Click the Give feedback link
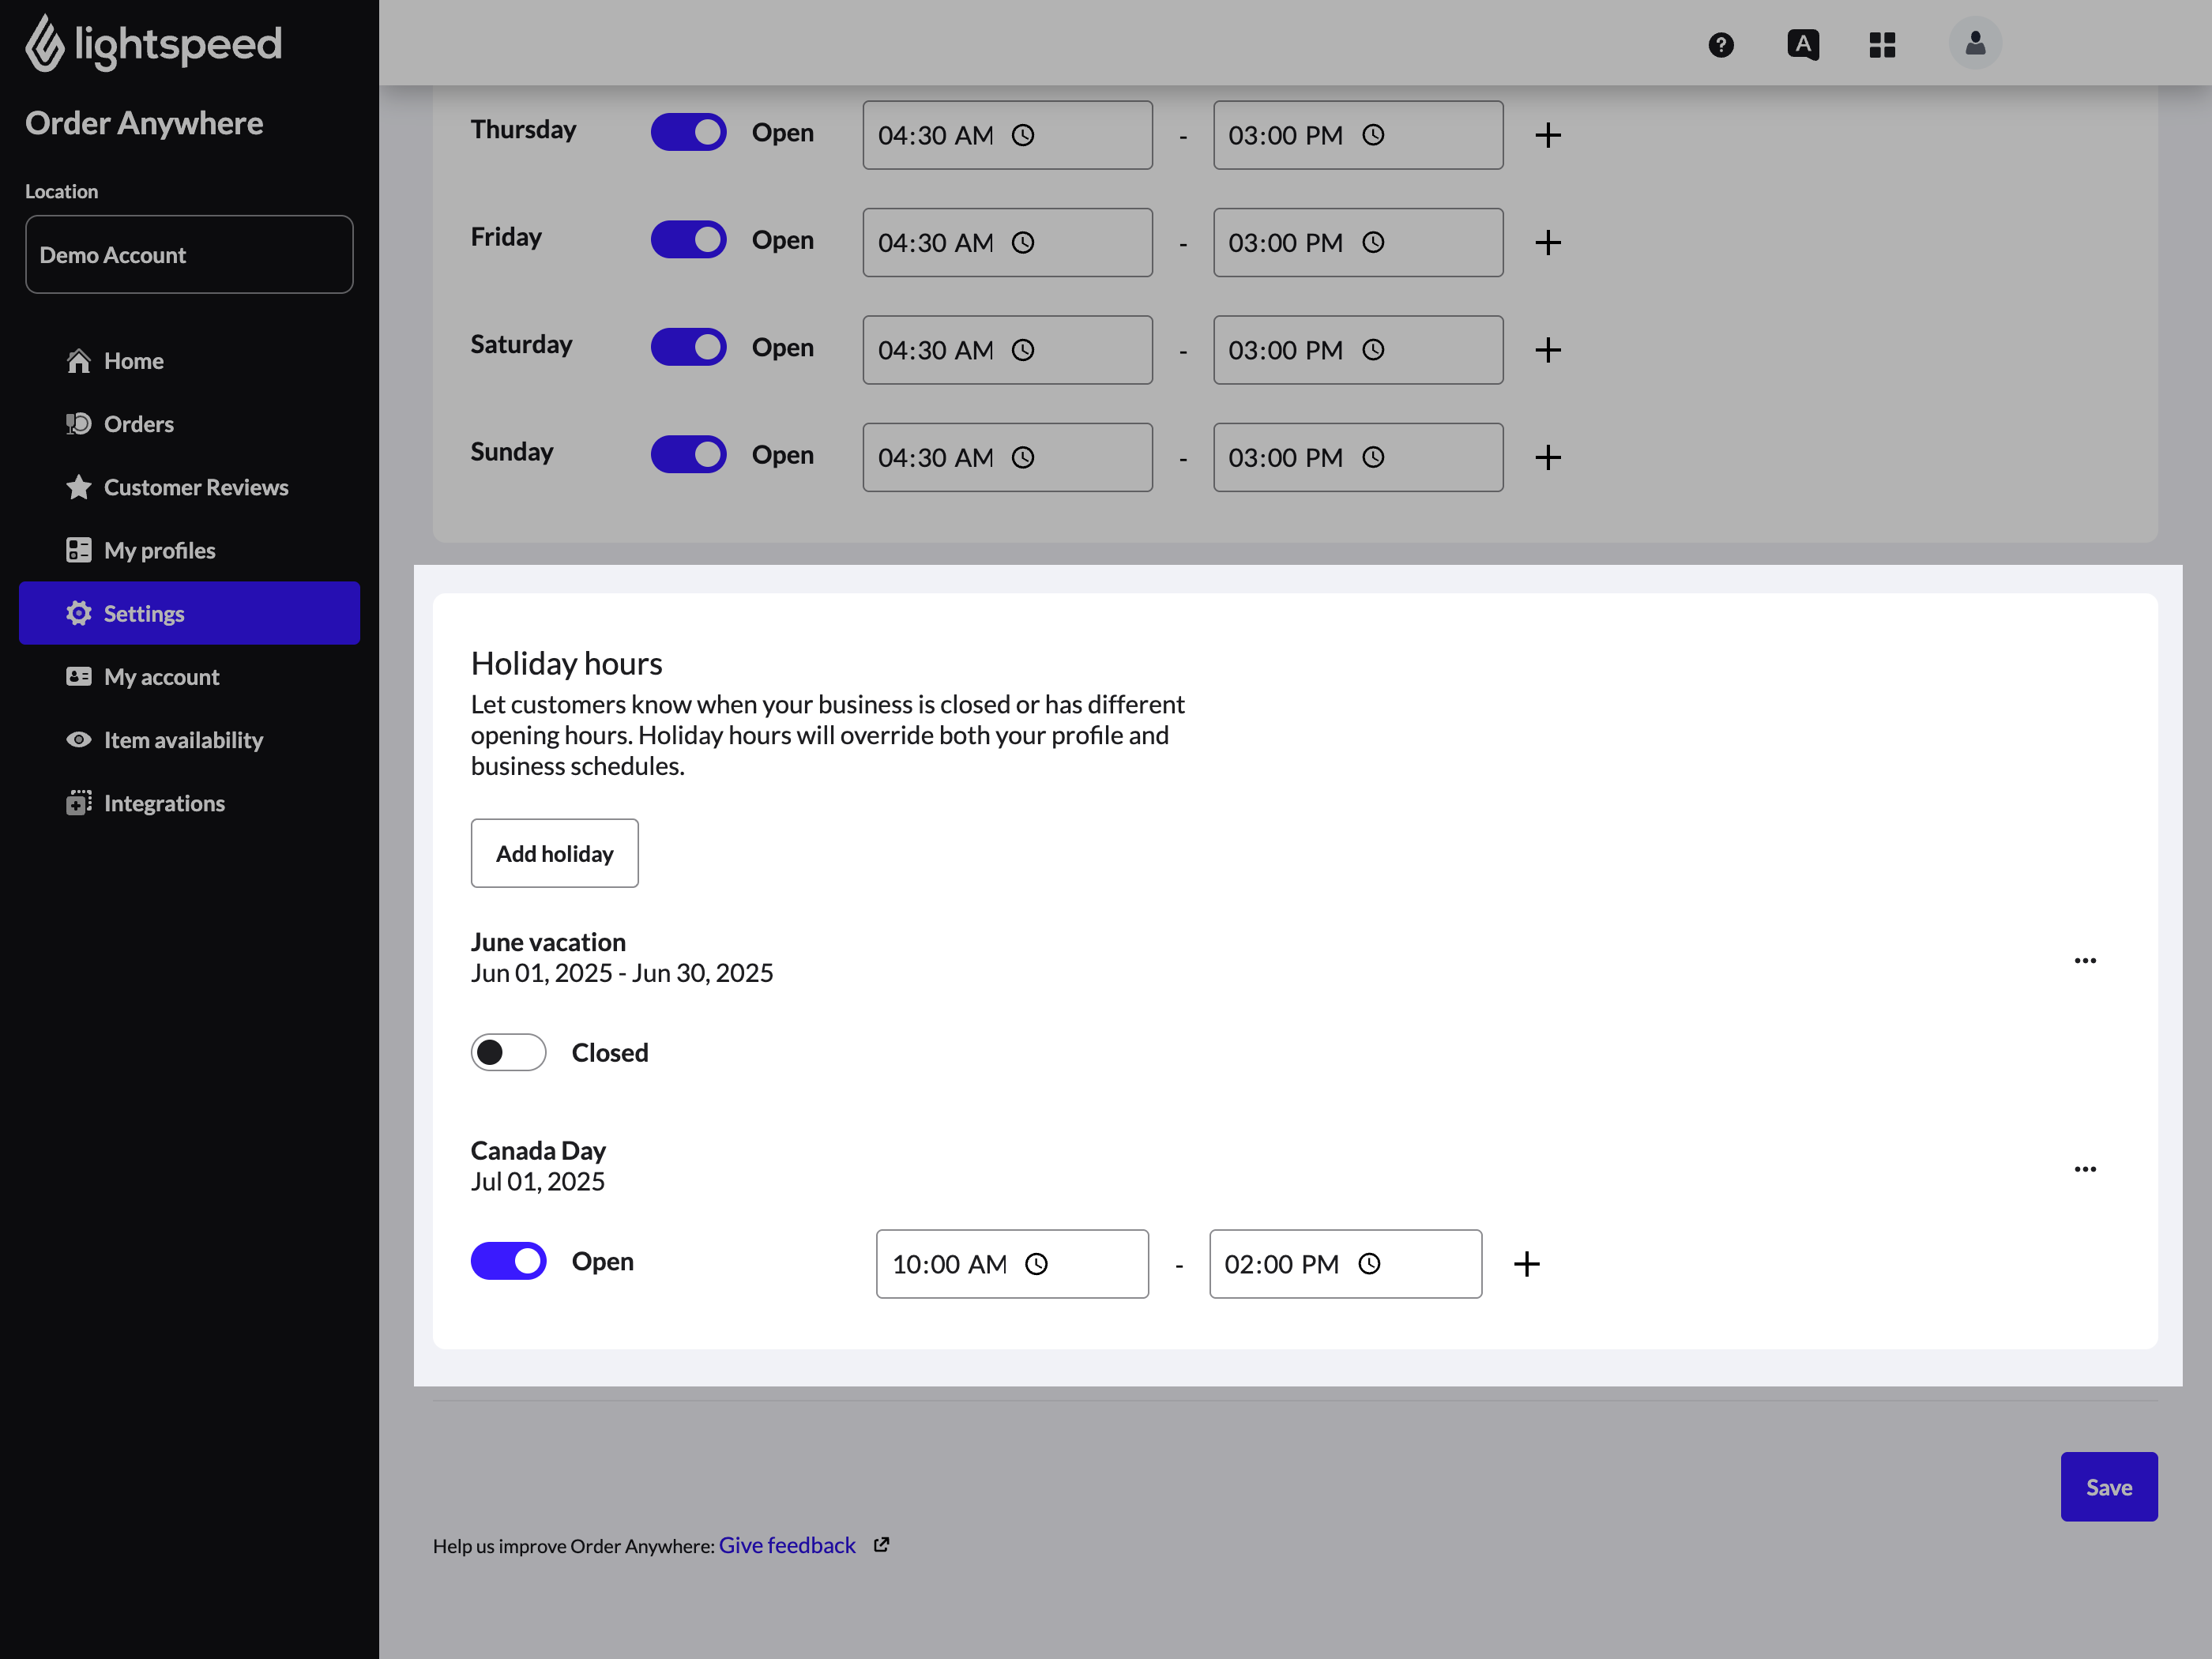Screen dimensions: 2212x1659 point(787,1545)
